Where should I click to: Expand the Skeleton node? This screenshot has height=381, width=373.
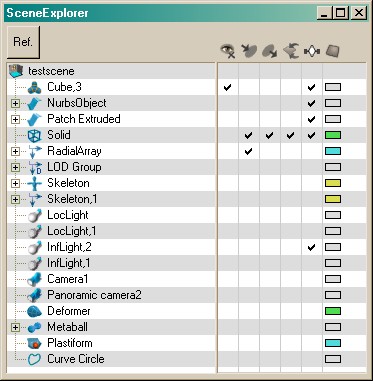point(15,183)
